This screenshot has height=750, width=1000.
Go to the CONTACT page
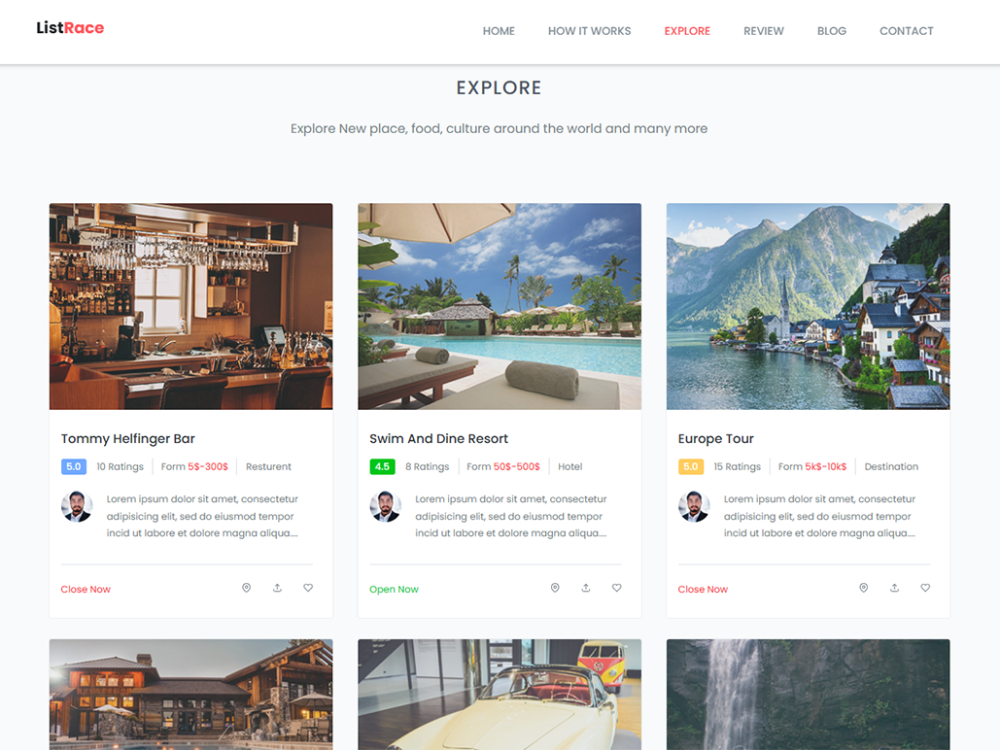(906, 31)
